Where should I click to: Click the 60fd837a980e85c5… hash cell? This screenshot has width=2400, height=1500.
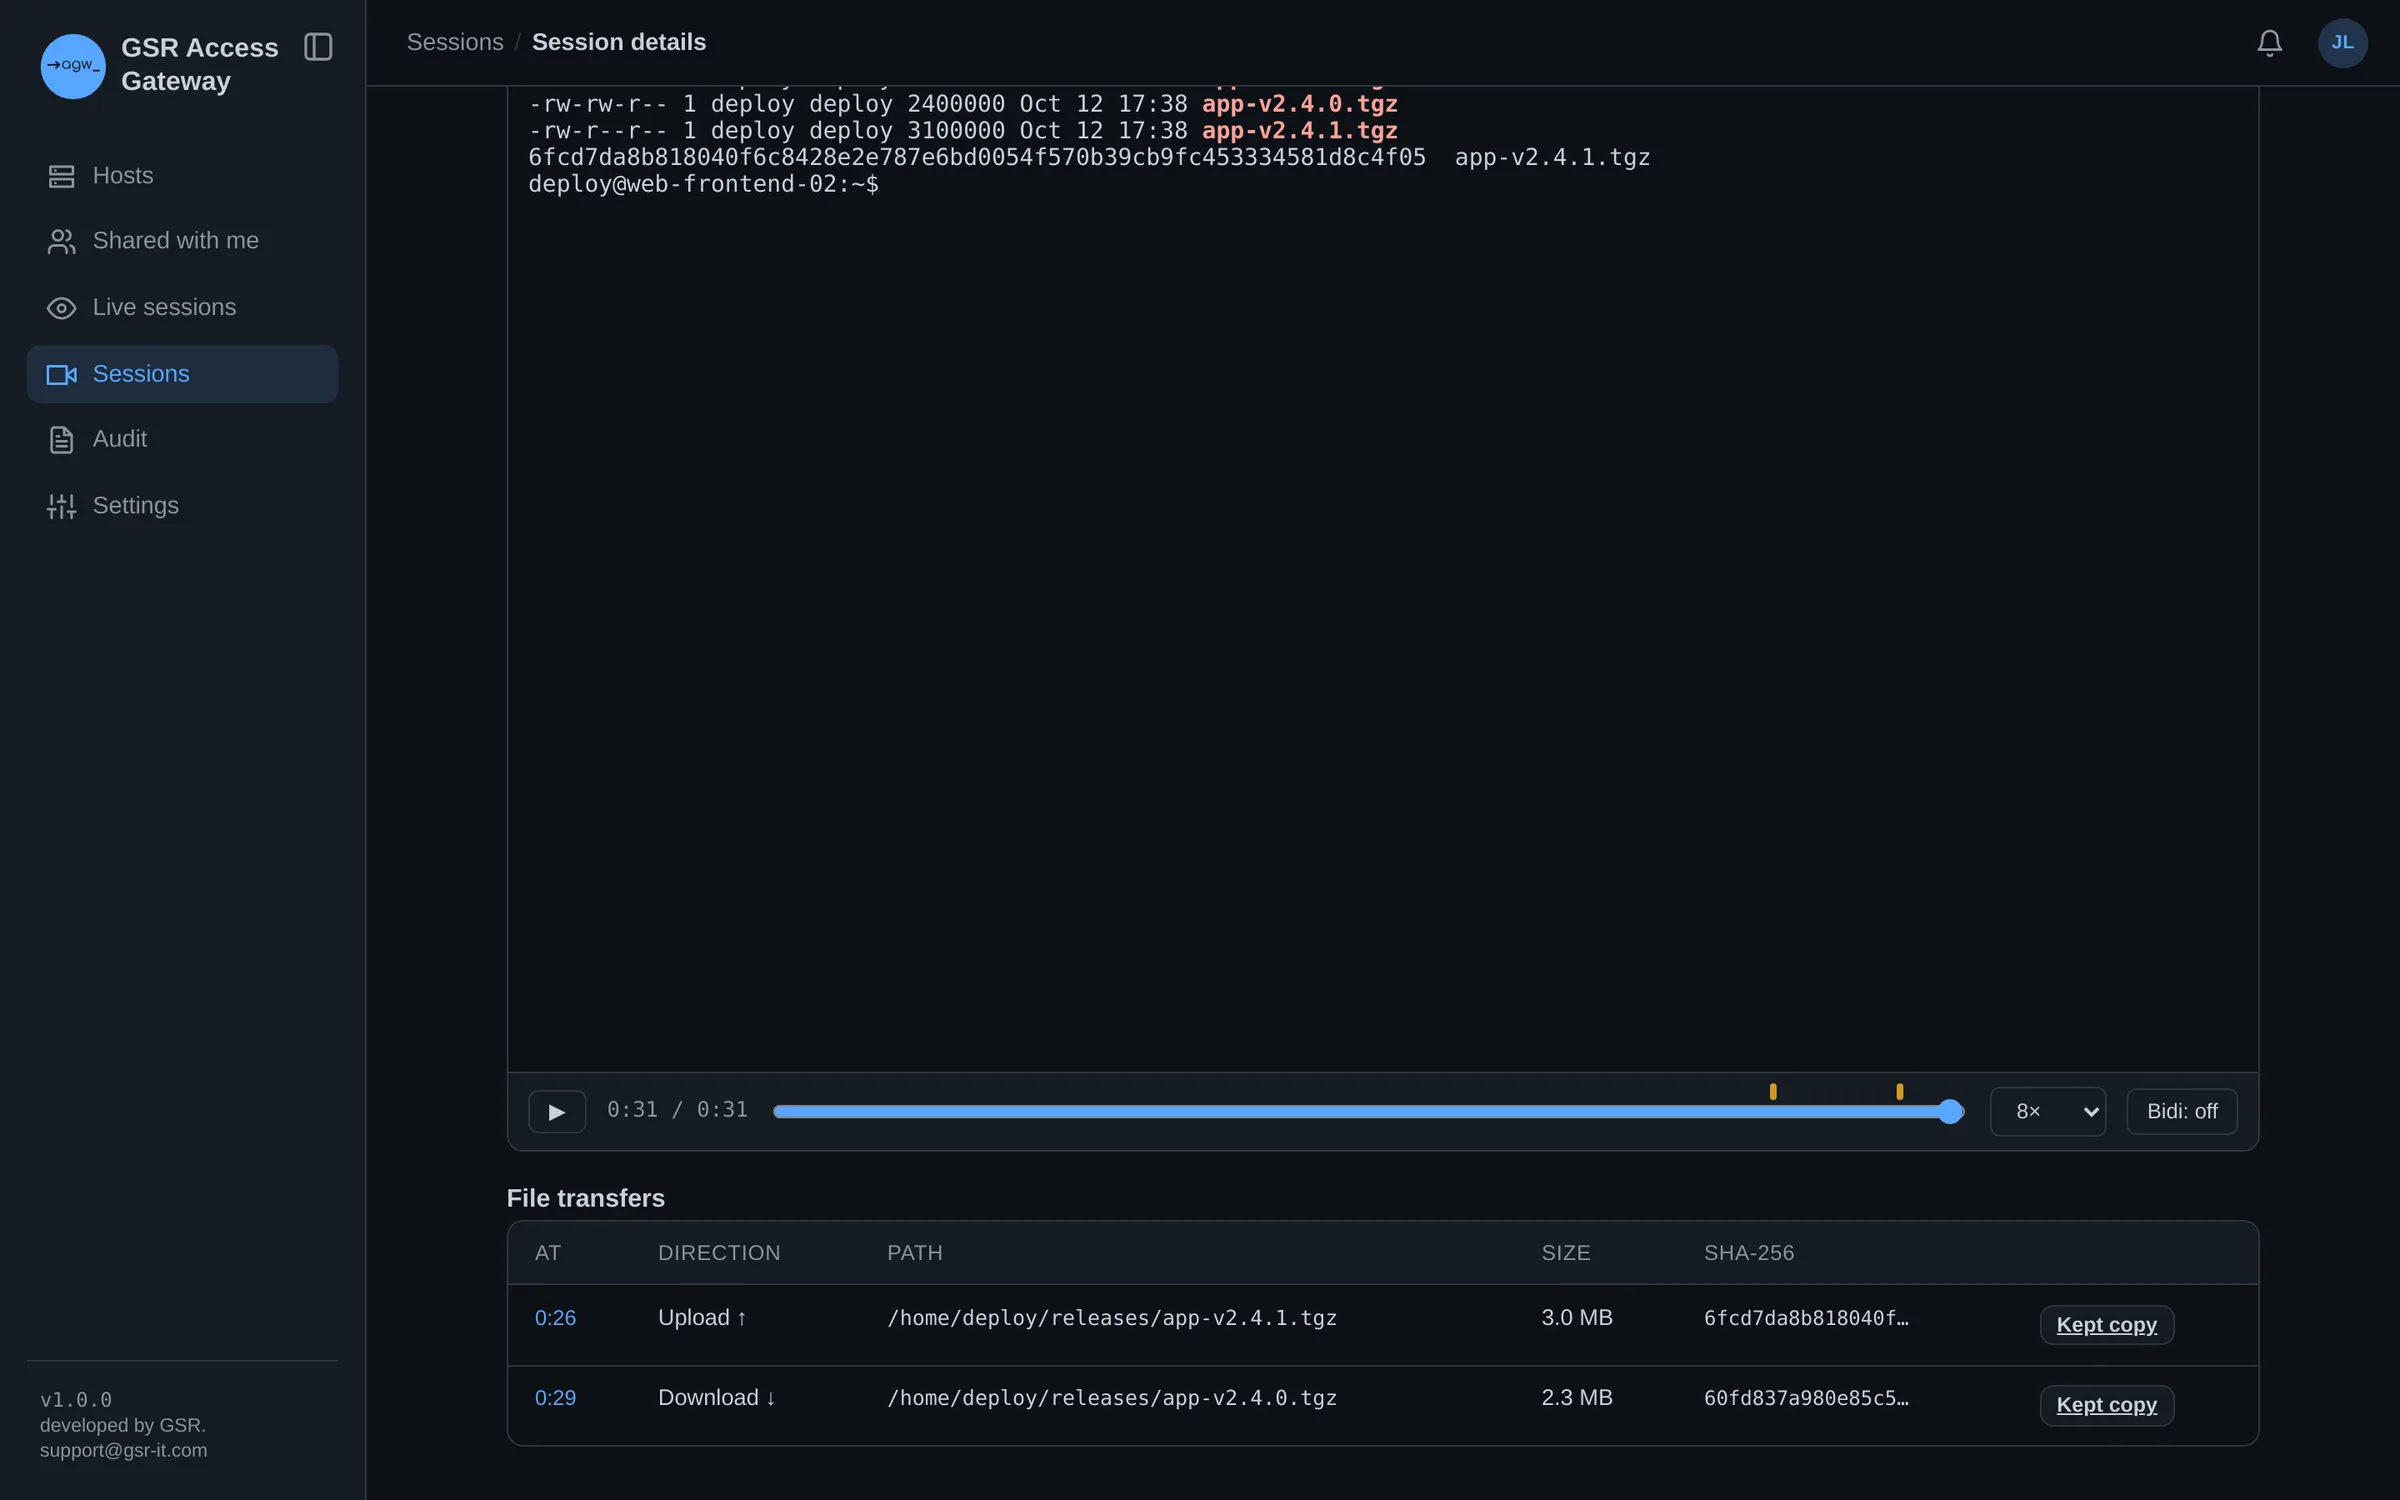tap(1806, 1398)
